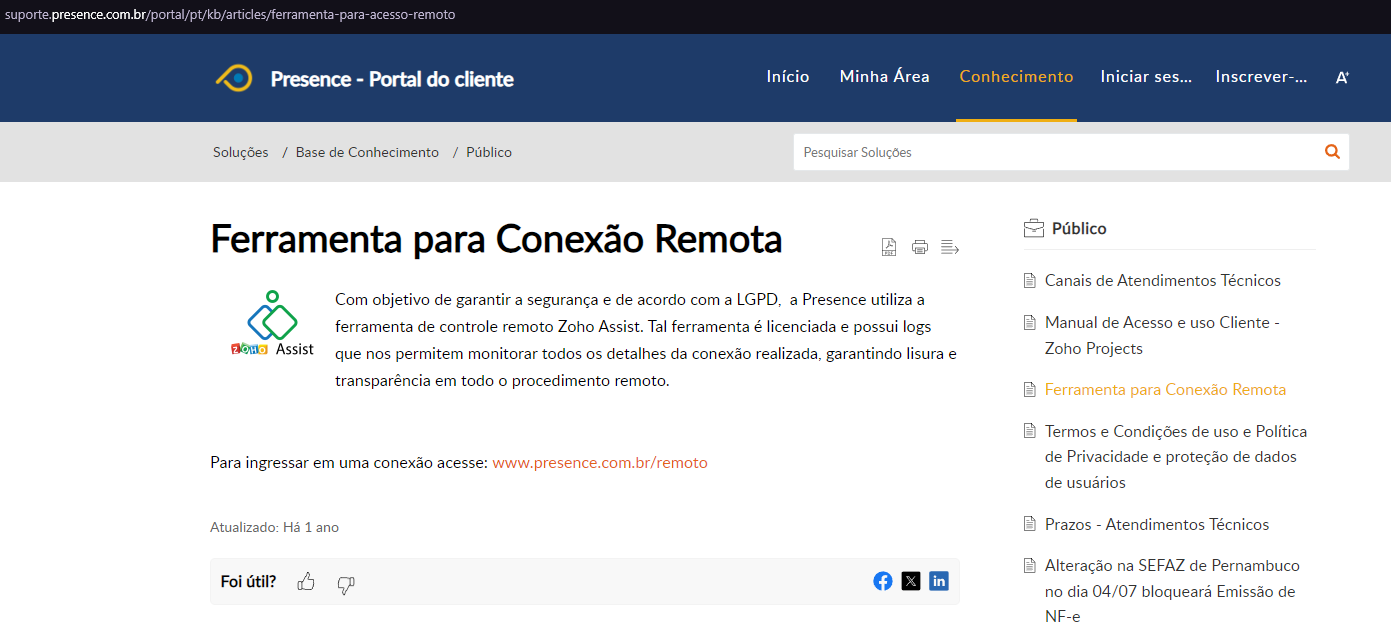Click the Público breadcrumb link
This screenshot has width=1391, height=643.
point(489,152)
